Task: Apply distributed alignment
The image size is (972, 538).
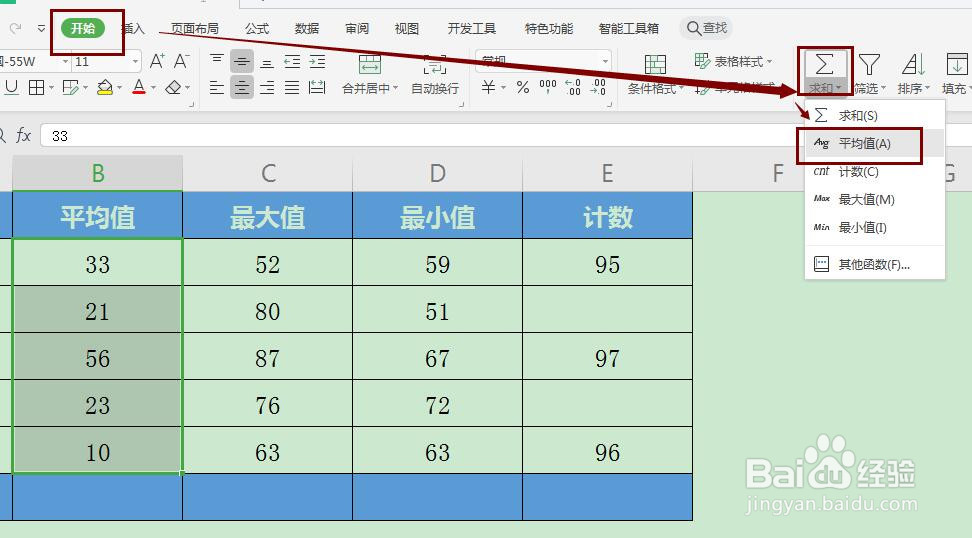Action: tap(317, 87)
